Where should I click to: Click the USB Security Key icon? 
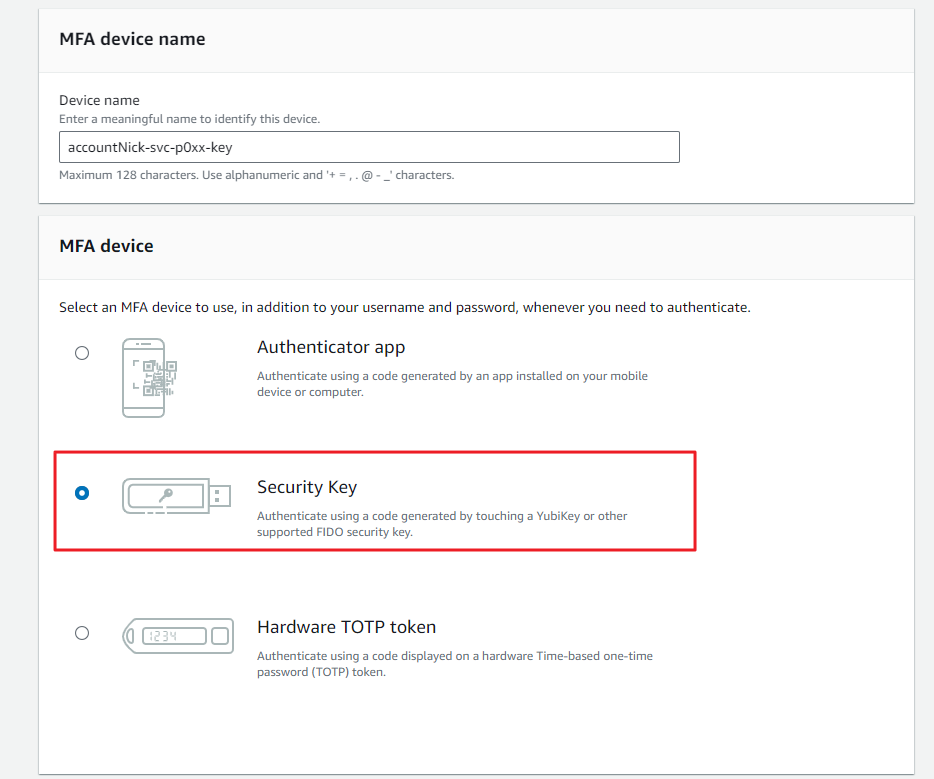(x=176, y=496)
